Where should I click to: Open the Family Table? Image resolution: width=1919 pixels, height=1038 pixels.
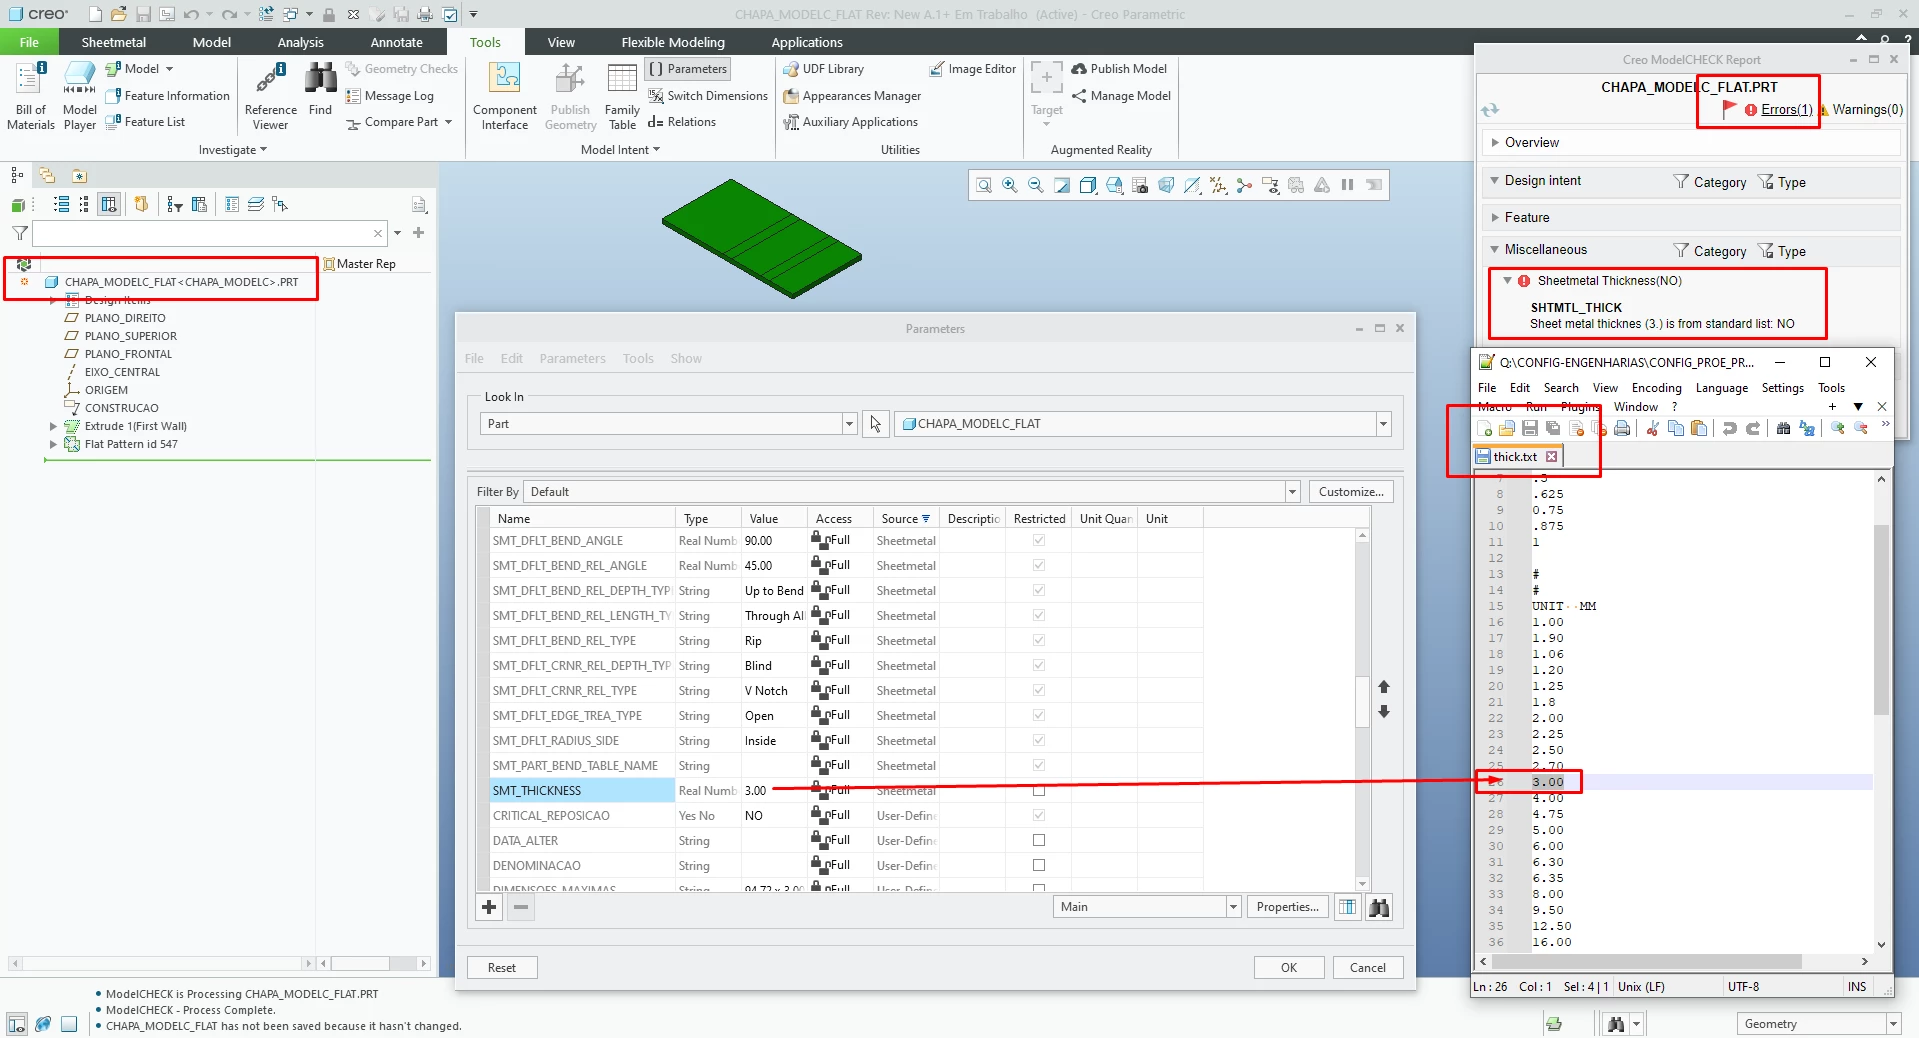[622, 96]
